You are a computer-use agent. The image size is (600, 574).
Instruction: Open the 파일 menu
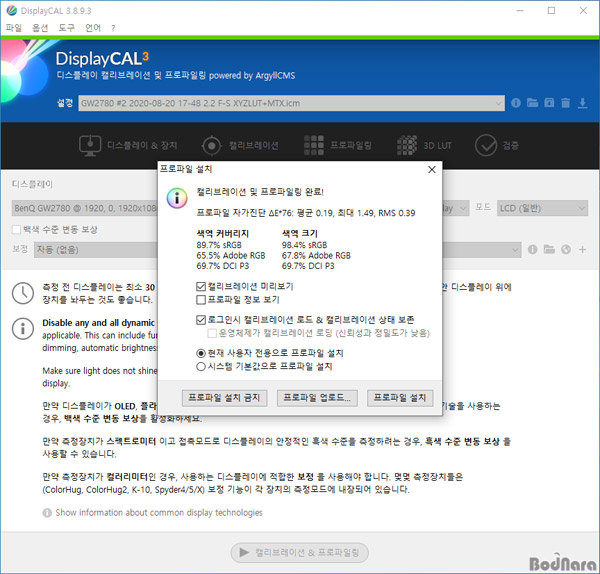(14, 28)
